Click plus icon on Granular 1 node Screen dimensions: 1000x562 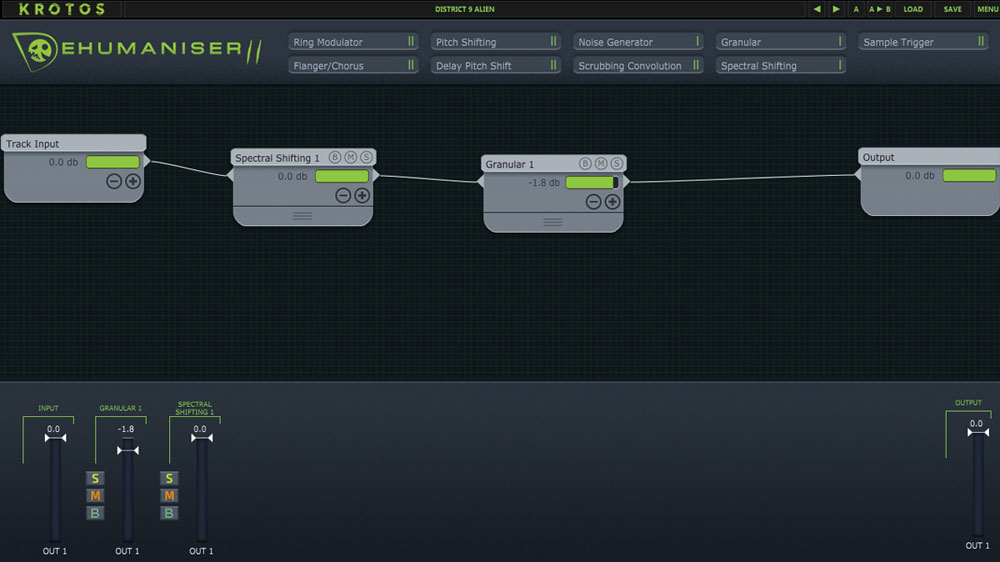click(x=612, y=201)
